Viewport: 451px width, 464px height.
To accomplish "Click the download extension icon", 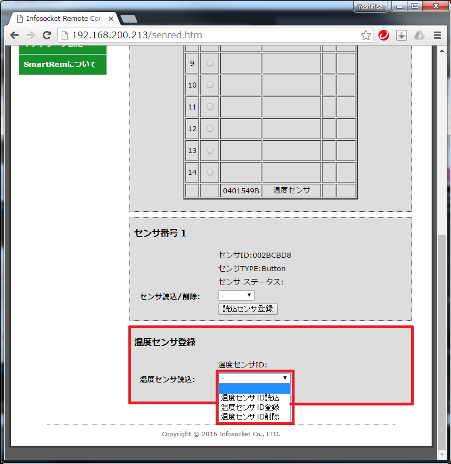I will click(x=401, y=35).
